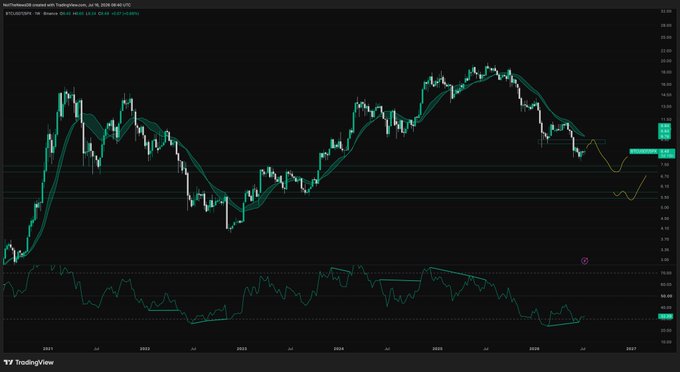Click the TradingView logo in the footer
This screenshot has height=372, width=680.
coord(29,362)
